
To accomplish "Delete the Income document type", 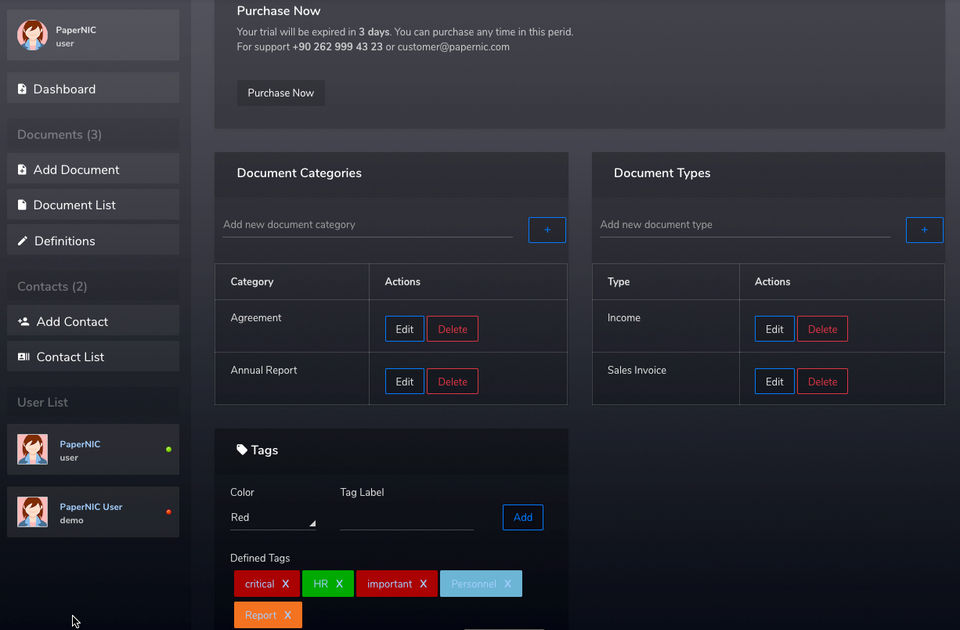I will coord(822,329).
